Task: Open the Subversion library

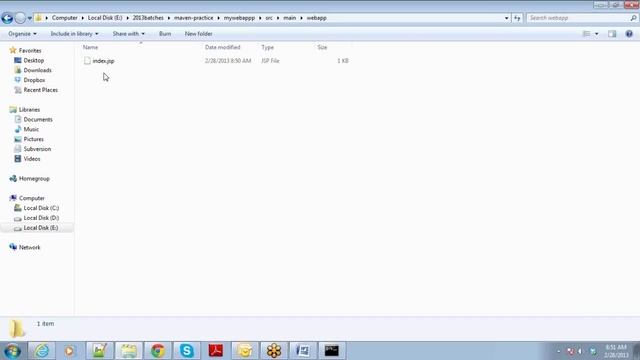Action: [x=37, y=149]
